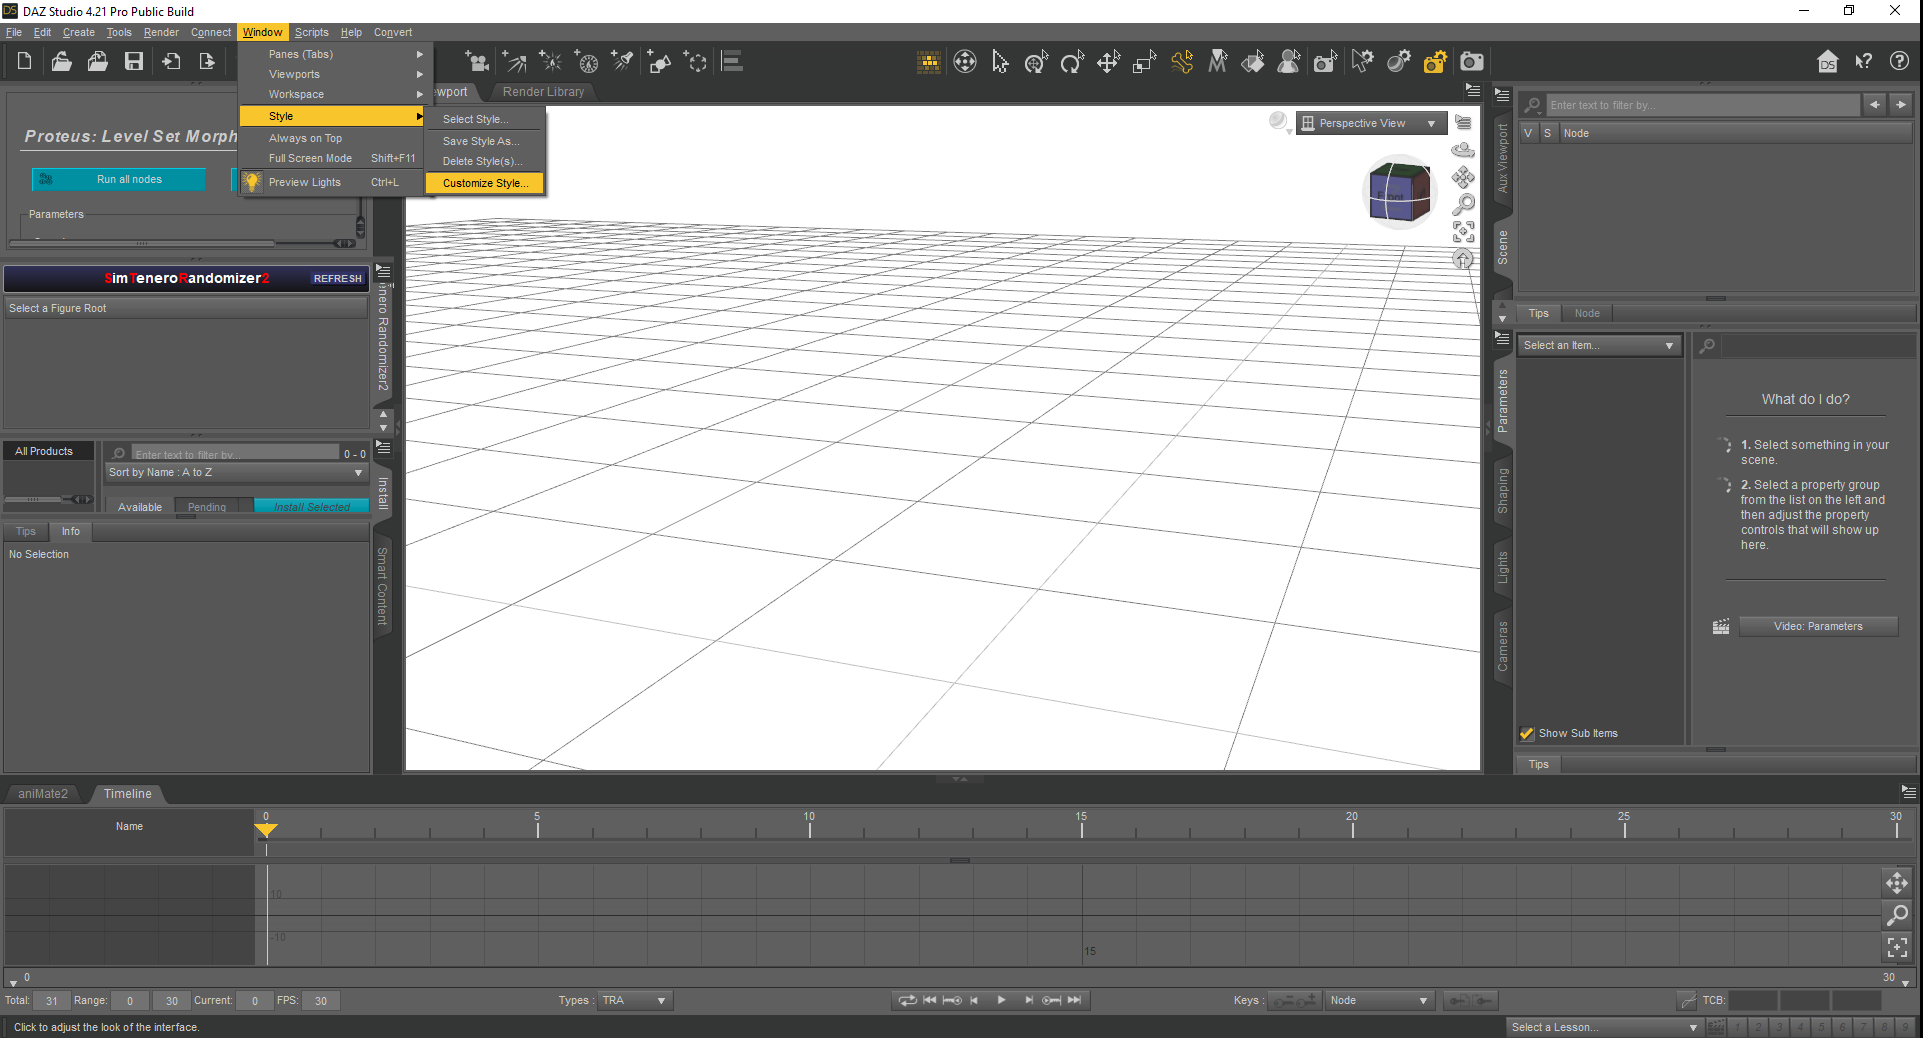
Task: Open the DAZ home icon
Action: pos(1827,62)
